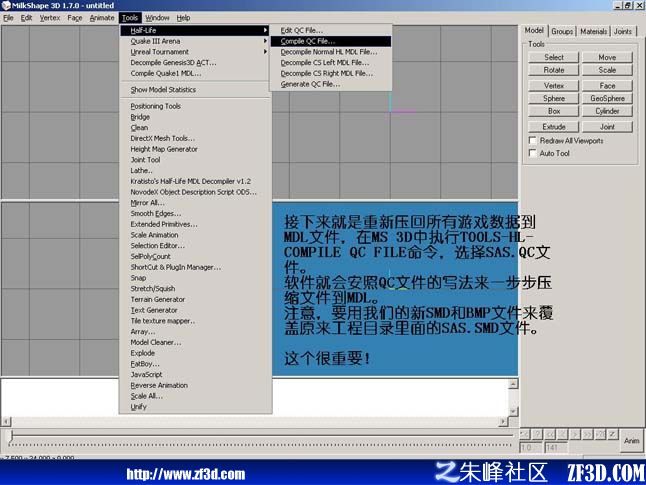
Task: Click the horizontal scrollbar right arrow
Action: [503, 421]
